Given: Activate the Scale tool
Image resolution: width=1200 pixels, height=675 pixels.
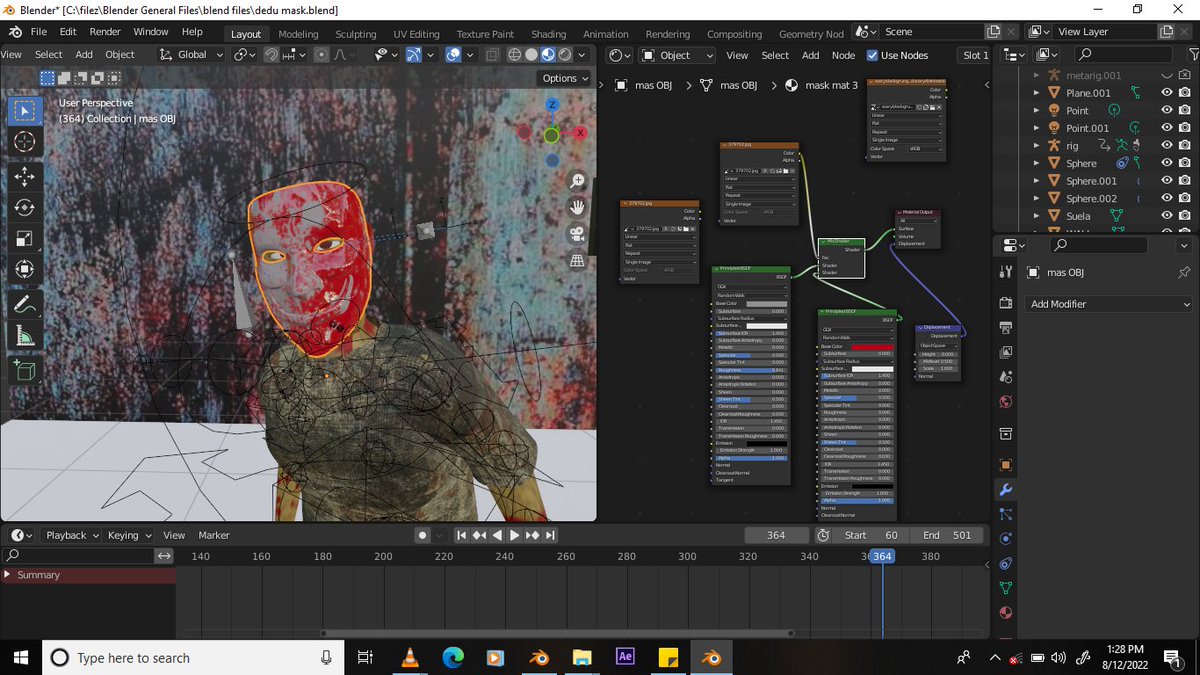Looking at the screenshot, I should click(x=25, y=238).
